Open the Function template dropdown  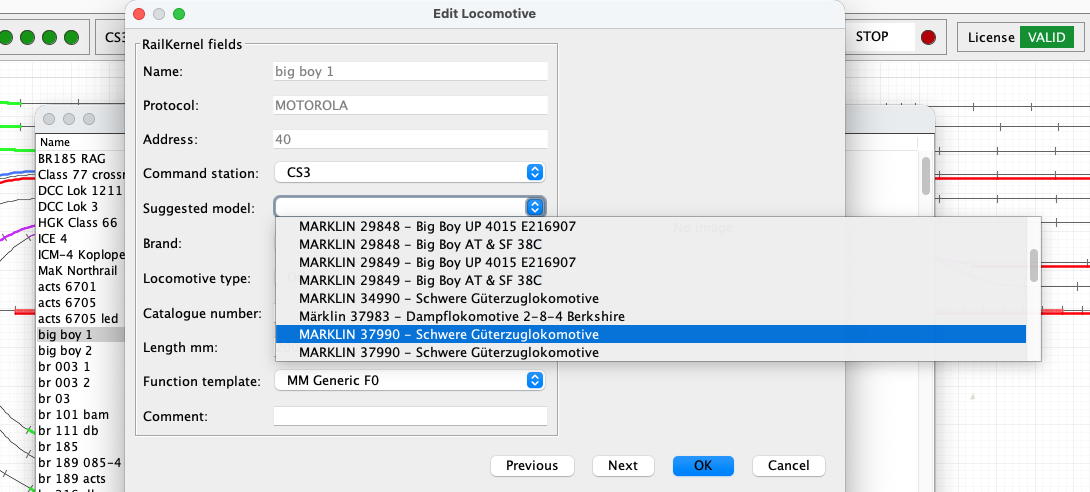point(410,380)
